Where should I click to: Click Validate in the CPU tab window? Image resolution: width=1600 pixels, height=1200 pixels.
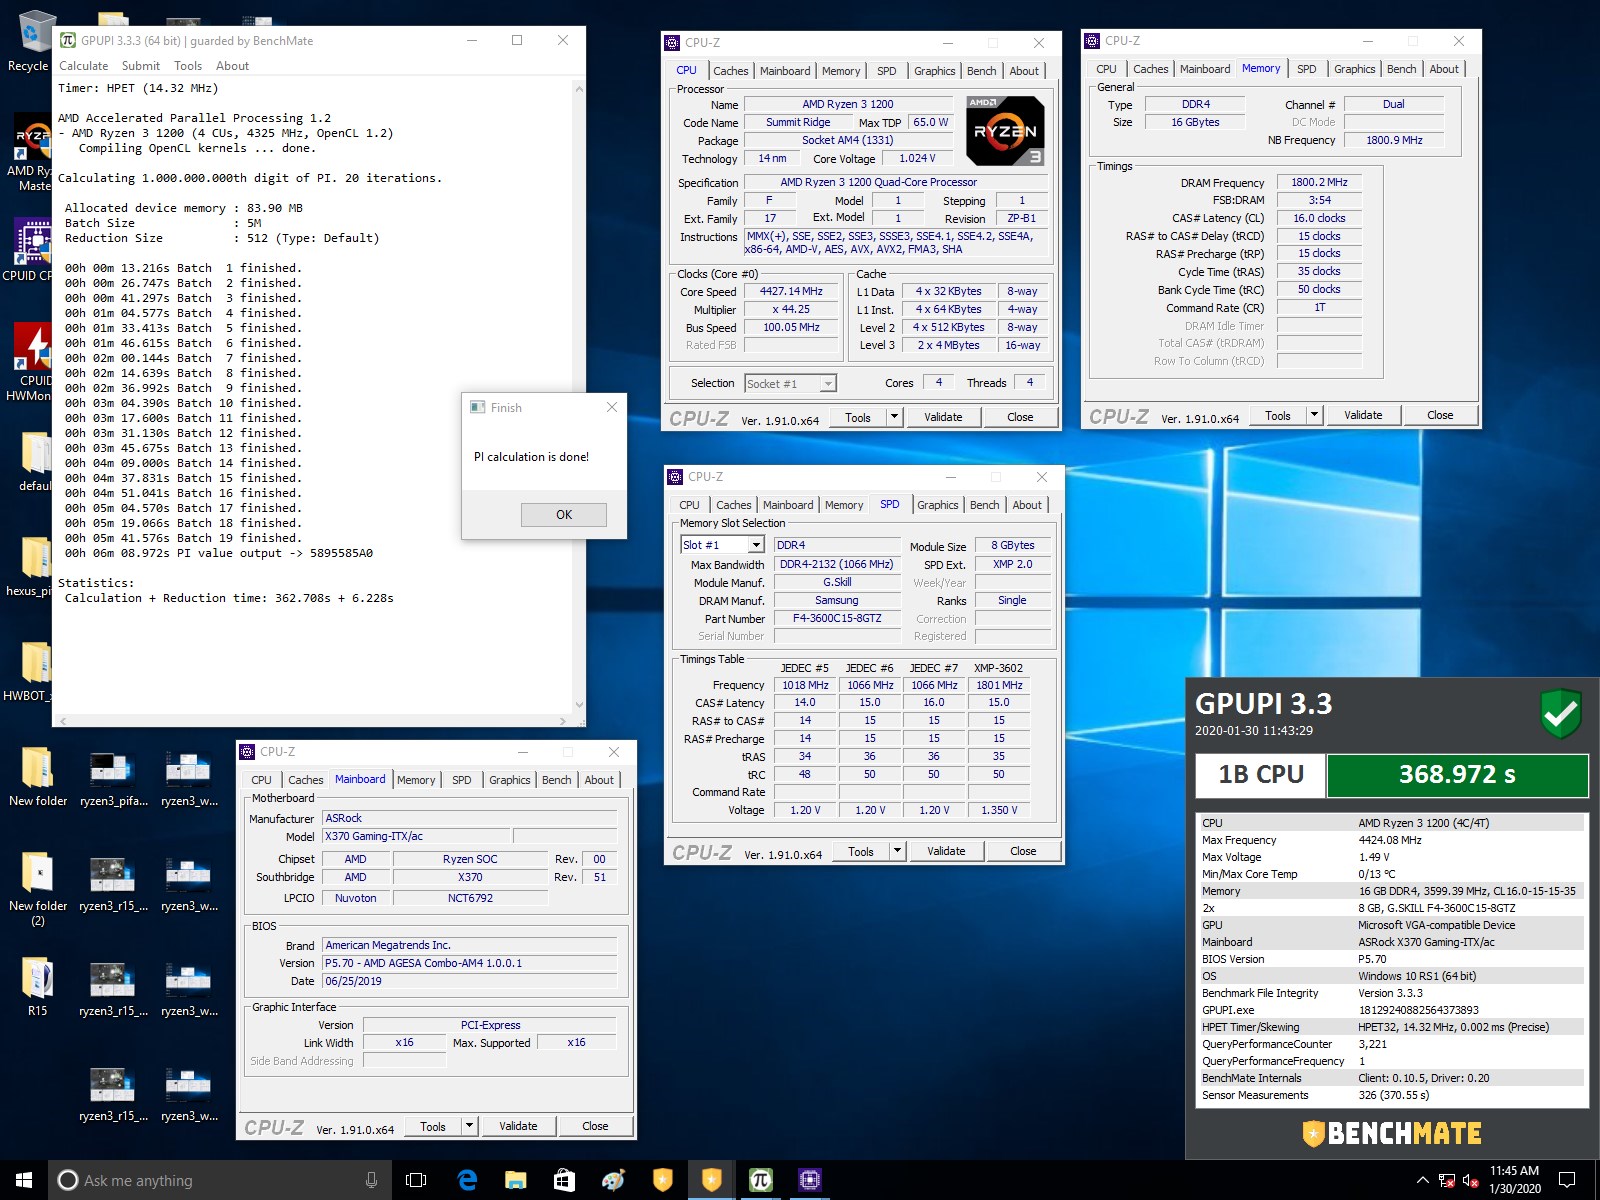943,417
